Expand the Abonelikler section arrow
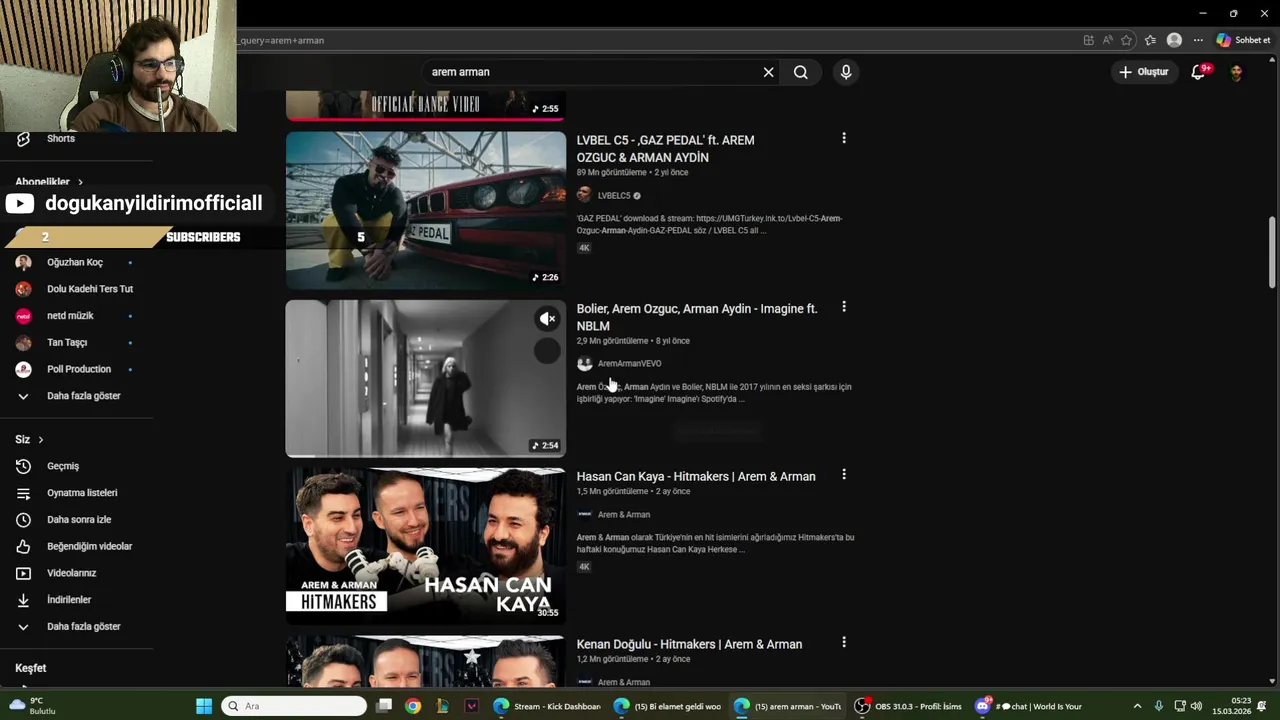Image resolution: width=1280 pixels, height=720 pixels. pos(80,182)
